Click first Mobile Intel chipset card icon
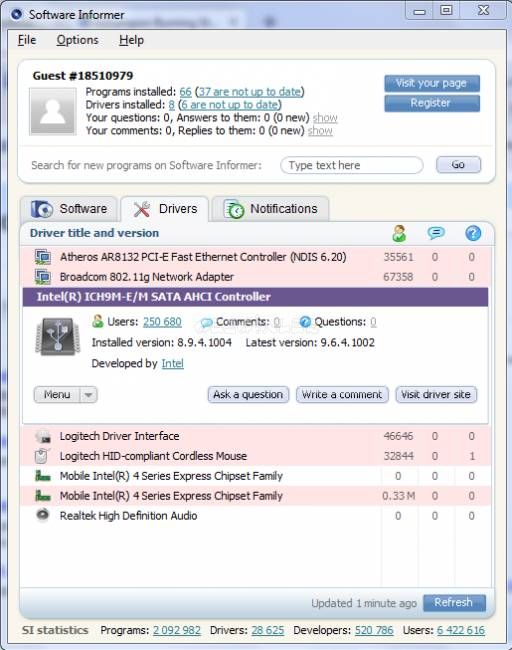 (43, 476)
